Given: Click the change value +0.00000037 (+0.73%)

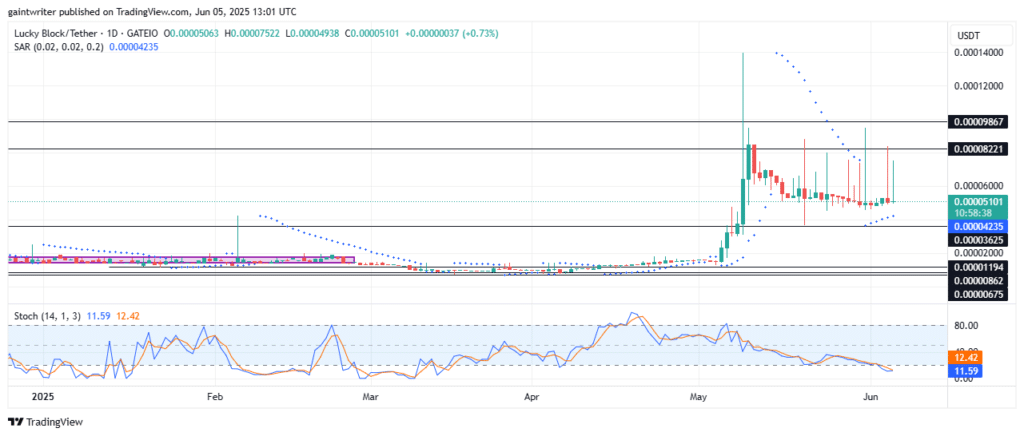Looking at the screenshot, I should (x=452, y=33).
